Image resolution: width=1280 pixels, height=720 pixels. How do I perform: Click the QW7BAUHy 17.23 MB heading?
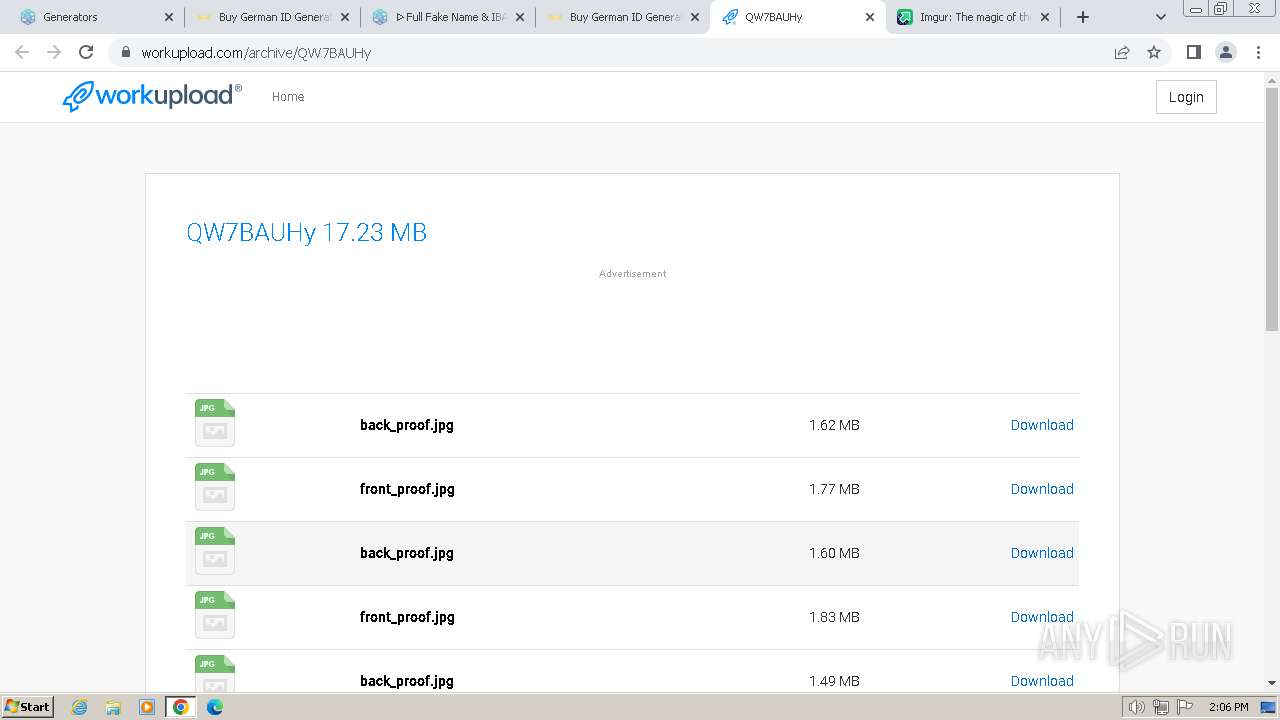point(307,232)
